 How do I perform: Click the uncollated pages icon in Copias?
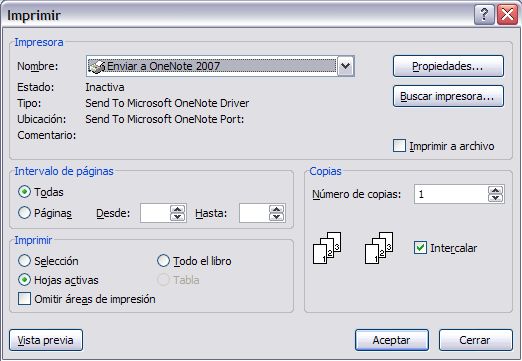click(x=327, y=248)
